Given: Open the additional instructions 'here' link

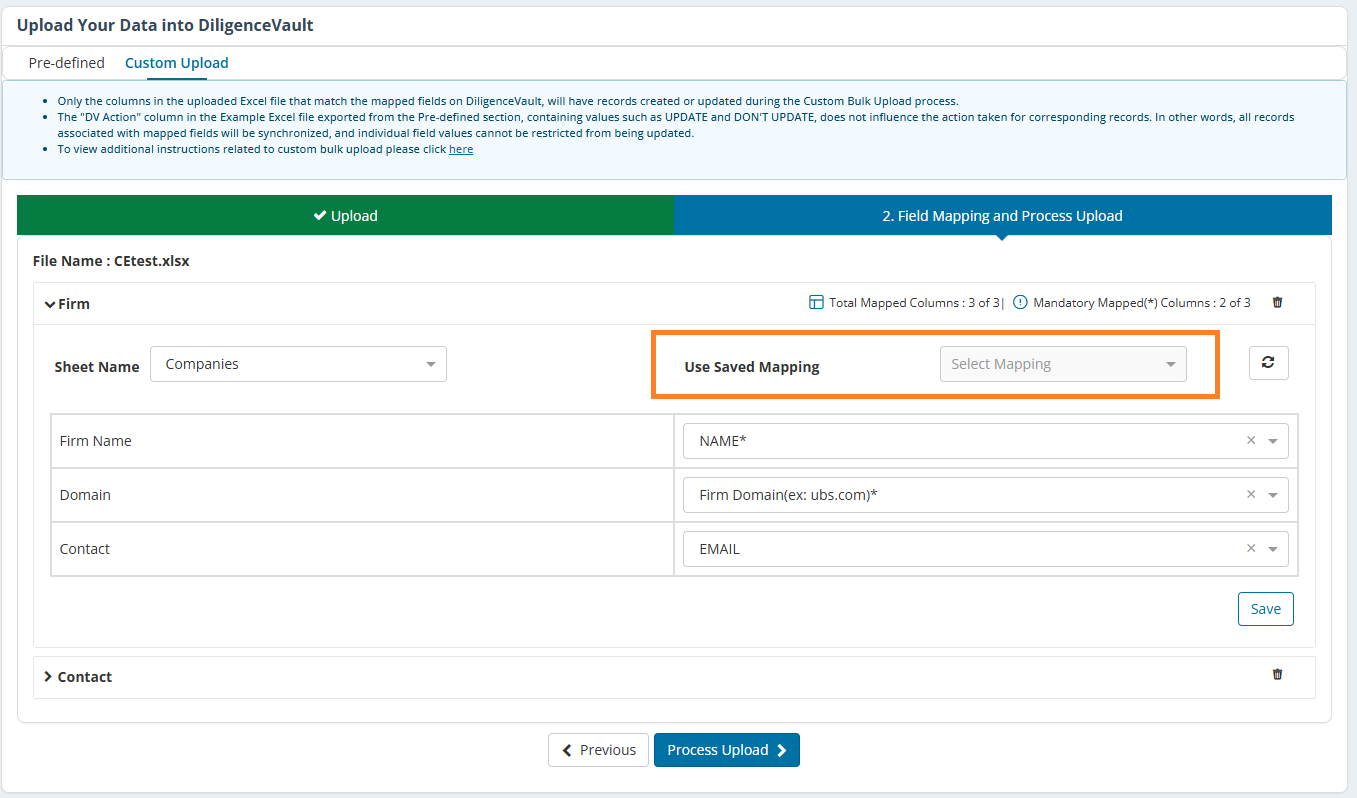Looking at the screenshot, I should click(x=461, y=149).
